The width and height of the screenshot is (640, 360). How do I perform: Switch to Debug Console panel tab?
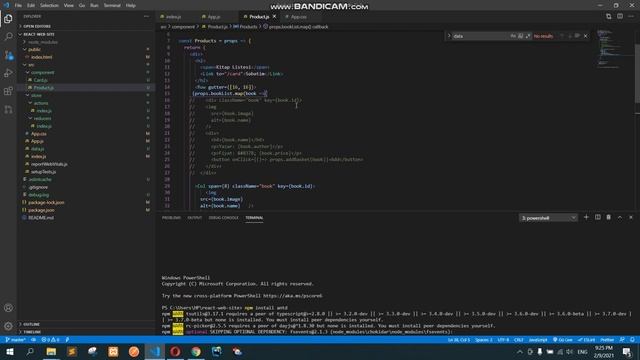click(223, 218)
